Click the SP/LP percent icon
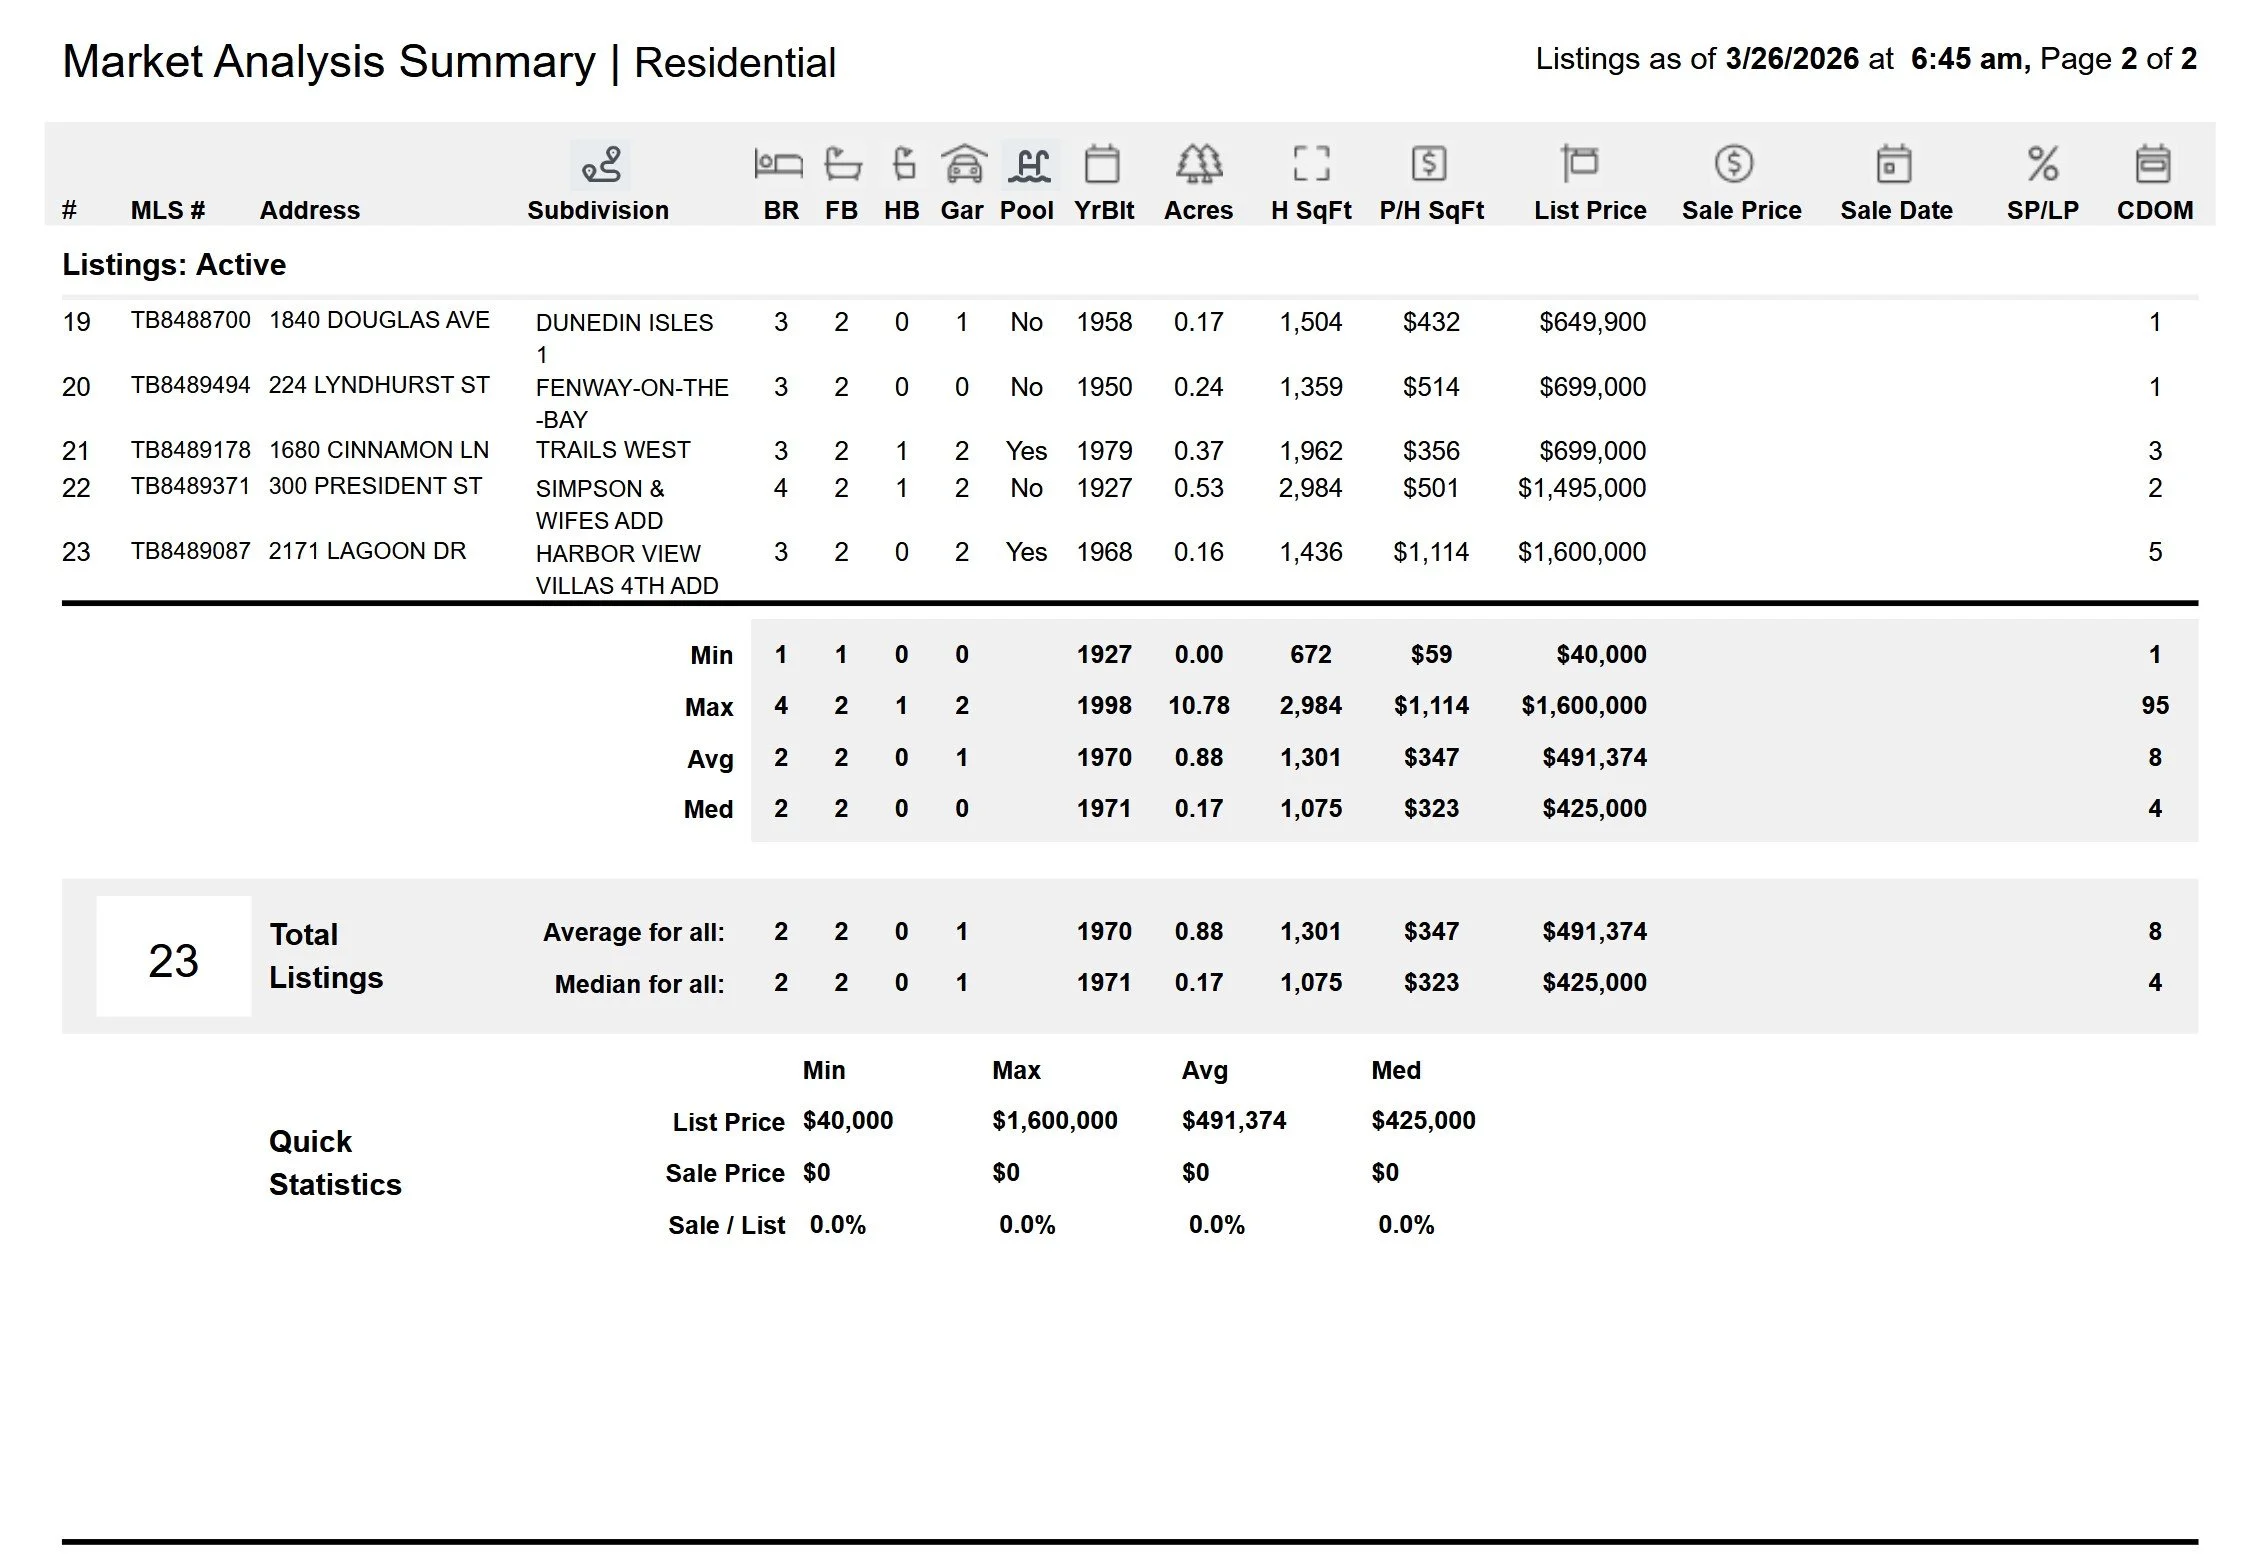2252x1565 pixels. click(2042, 164)
